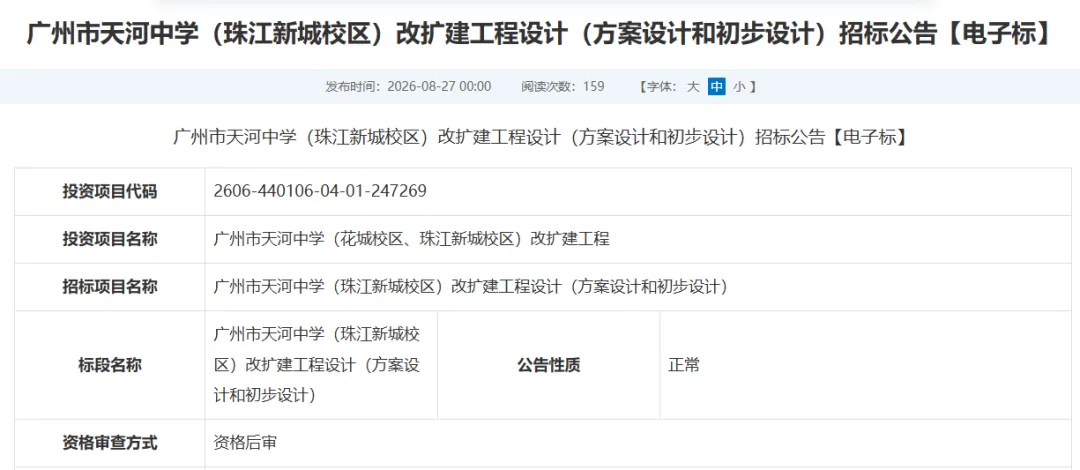Click the main page title heading

tap(540, 33)
